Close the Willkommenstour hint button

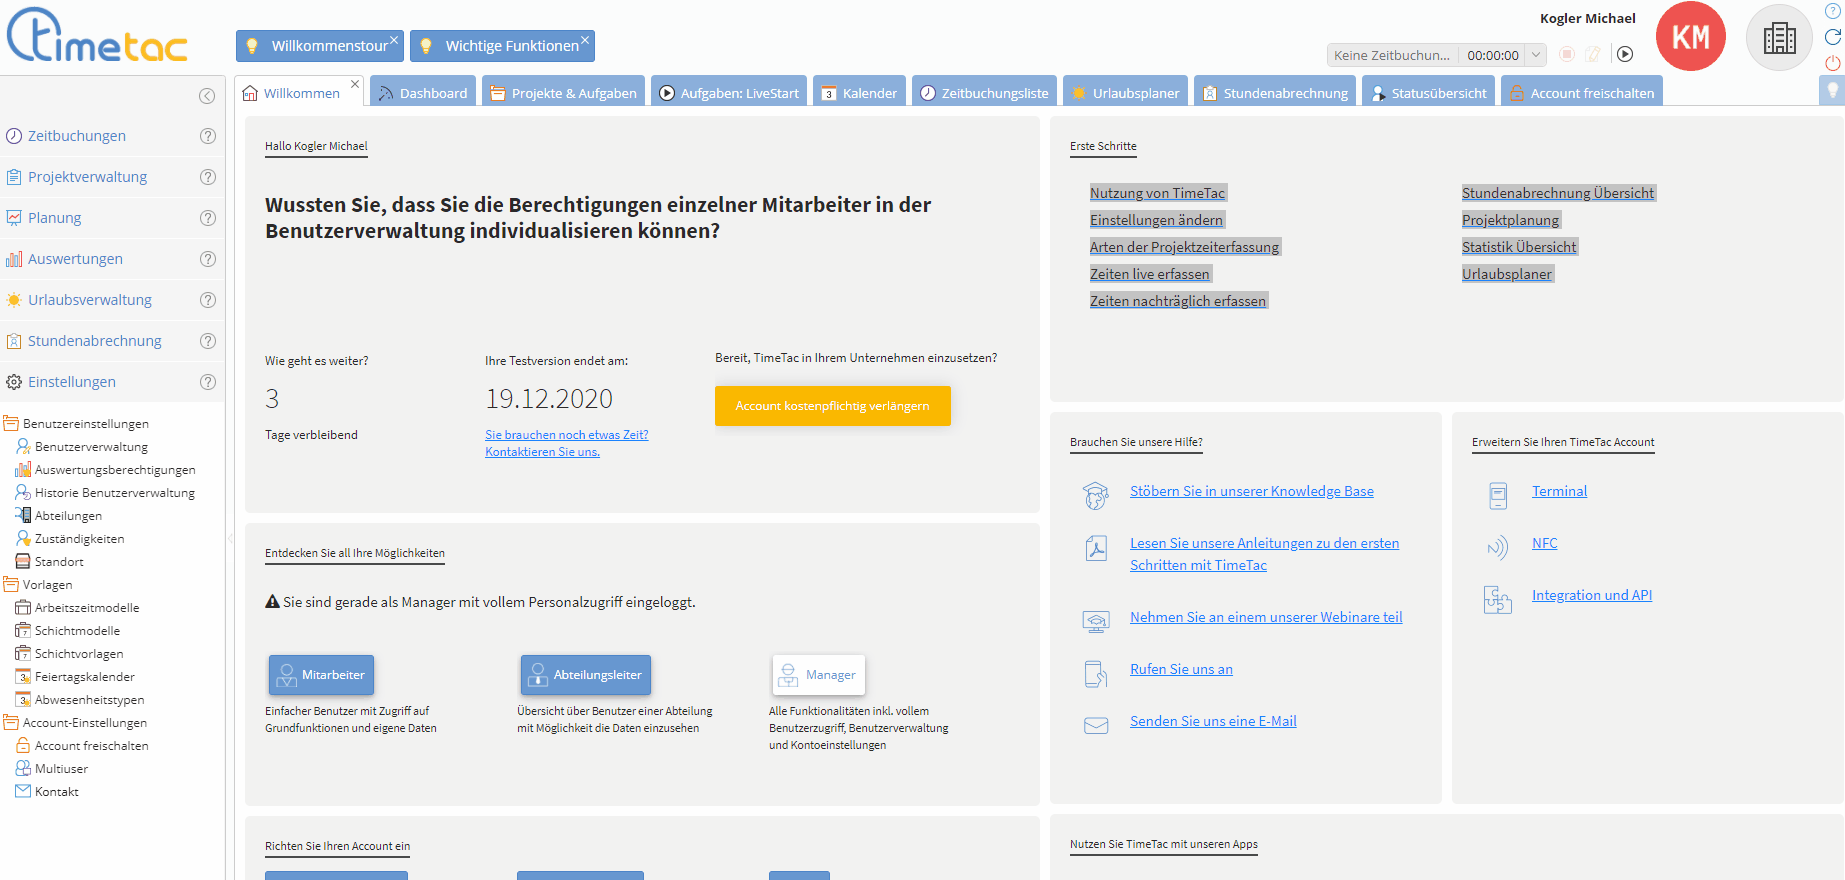click(394, 40)
